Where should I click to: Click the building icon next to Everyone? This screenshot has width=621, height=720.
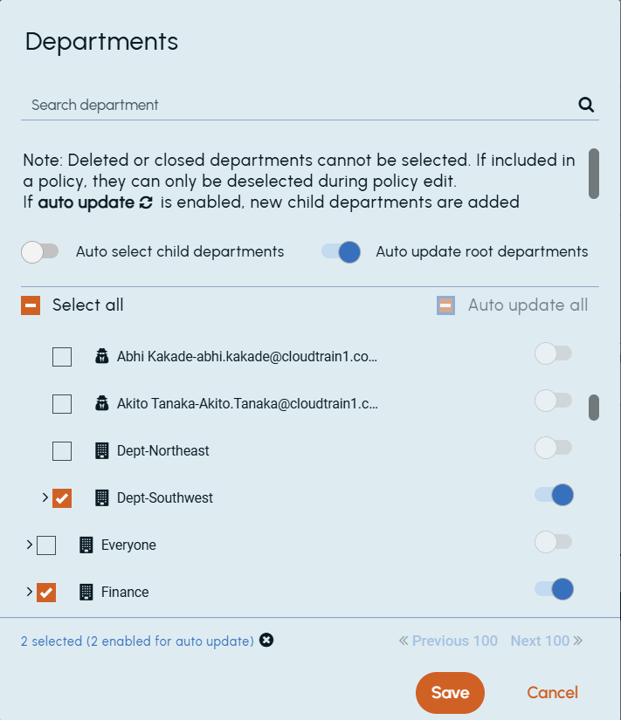86,545
